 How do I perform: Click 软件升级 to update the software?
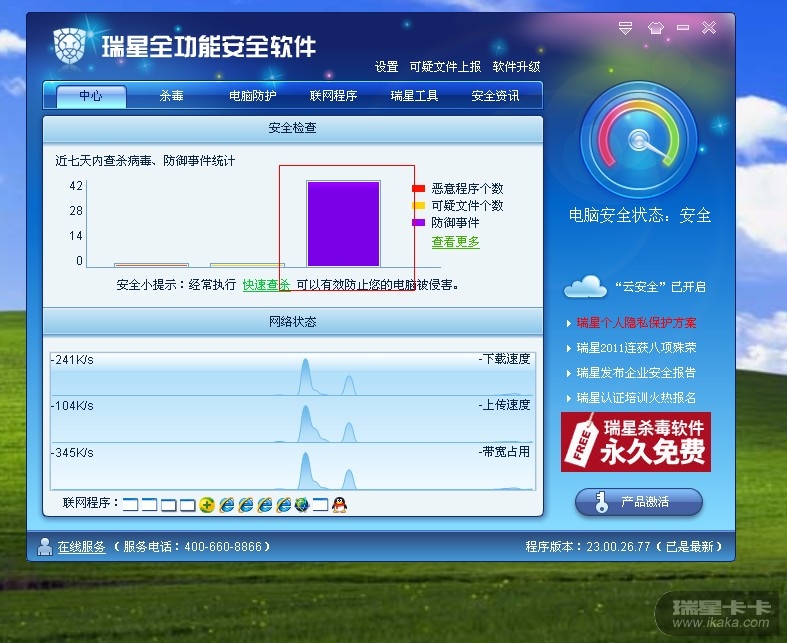coord(516,67)
